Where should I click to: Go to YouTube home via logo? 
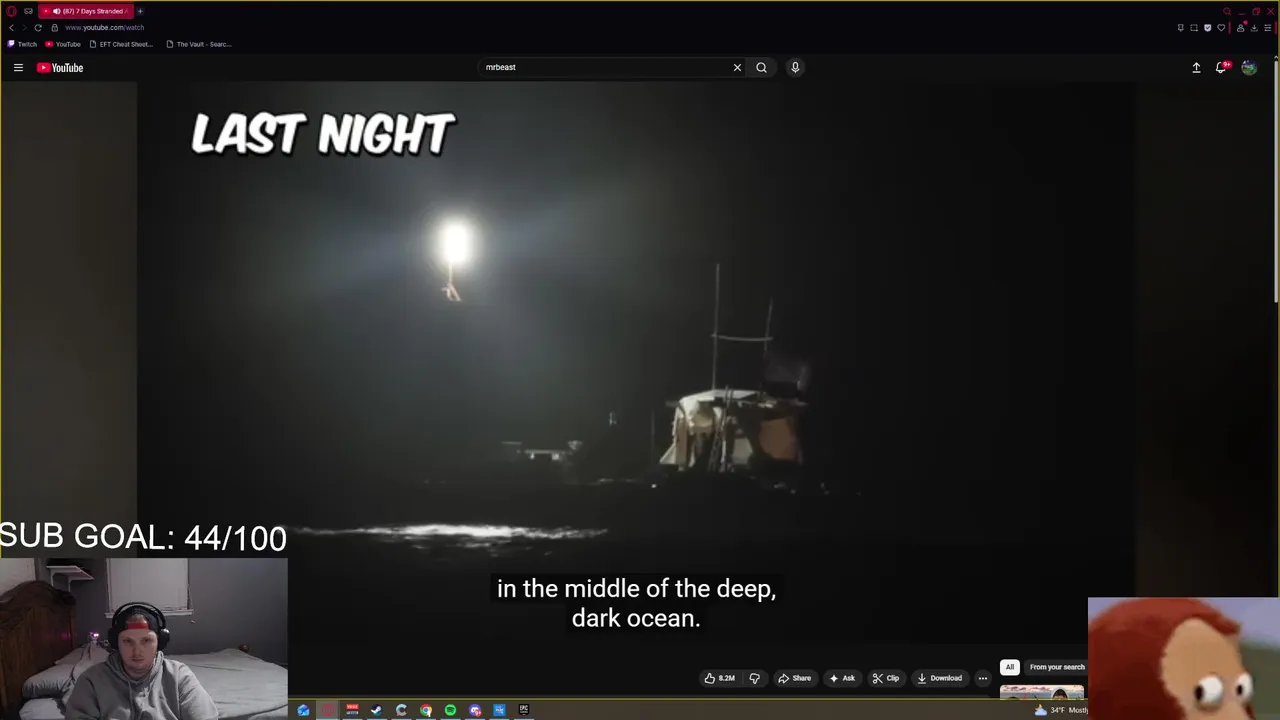tap(60, 68)
